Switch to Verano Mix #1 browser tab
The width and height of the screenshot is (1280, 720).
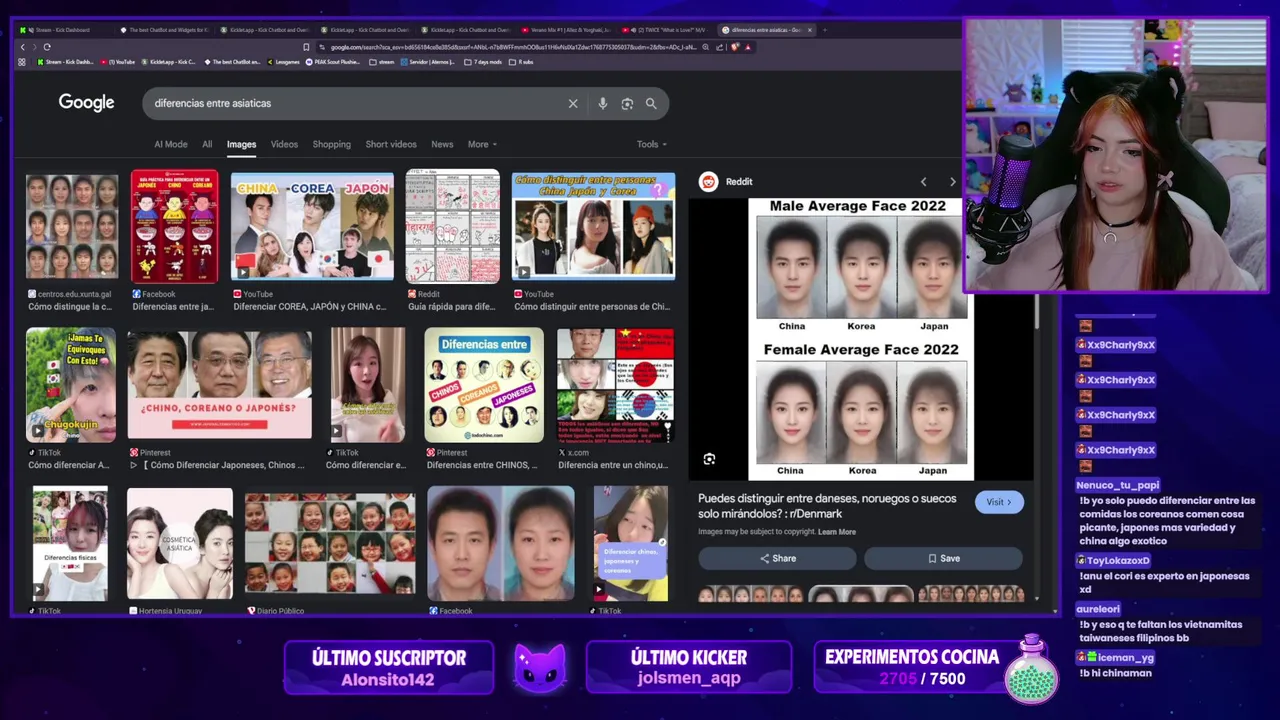565,30
